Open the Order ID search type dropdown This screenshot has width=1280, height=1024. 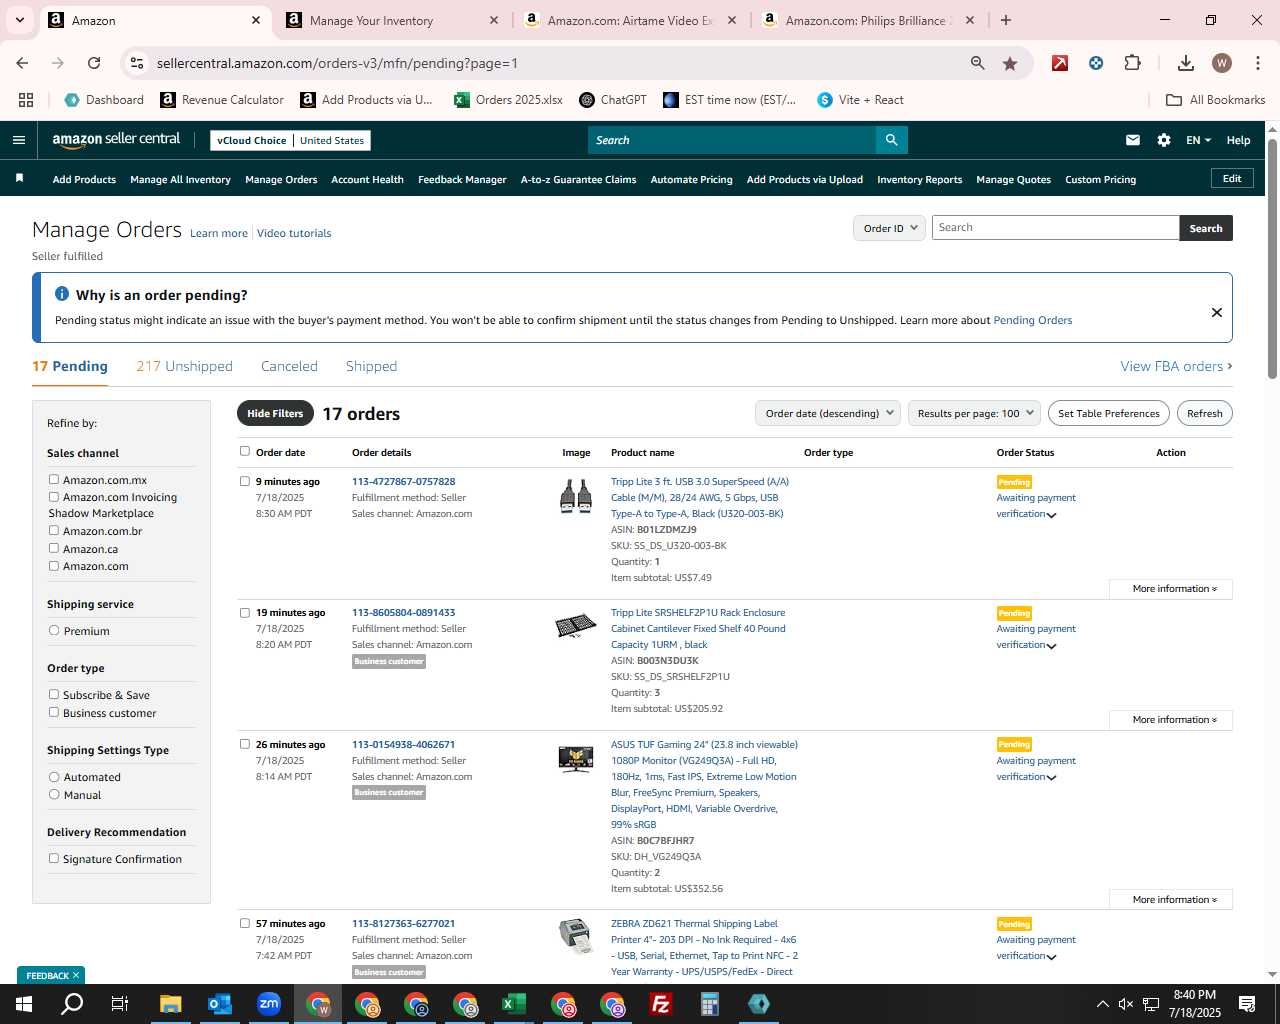[x=889, y=228]
